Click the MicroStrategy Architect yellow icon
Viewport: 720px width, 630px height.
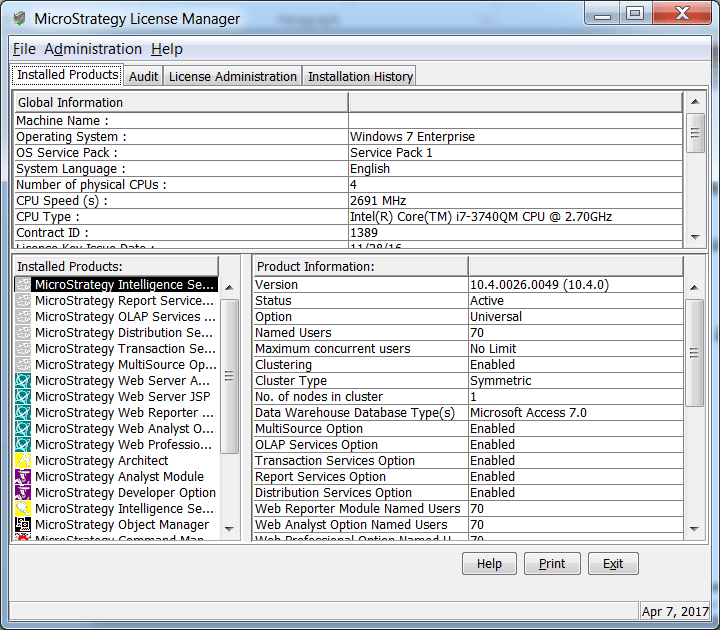23,461
